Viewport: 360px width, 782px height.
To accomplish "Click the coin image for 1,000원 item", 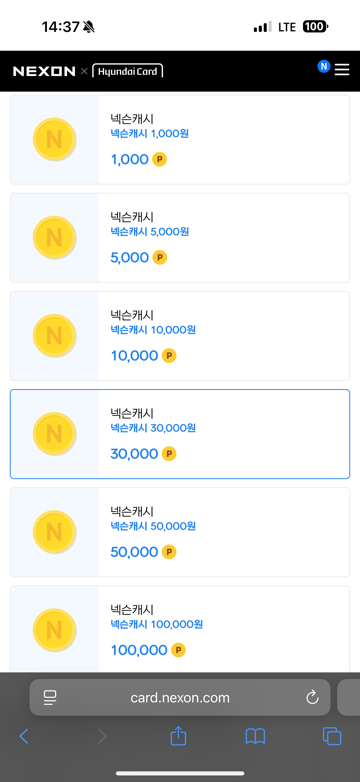I will tap(54, 140).
